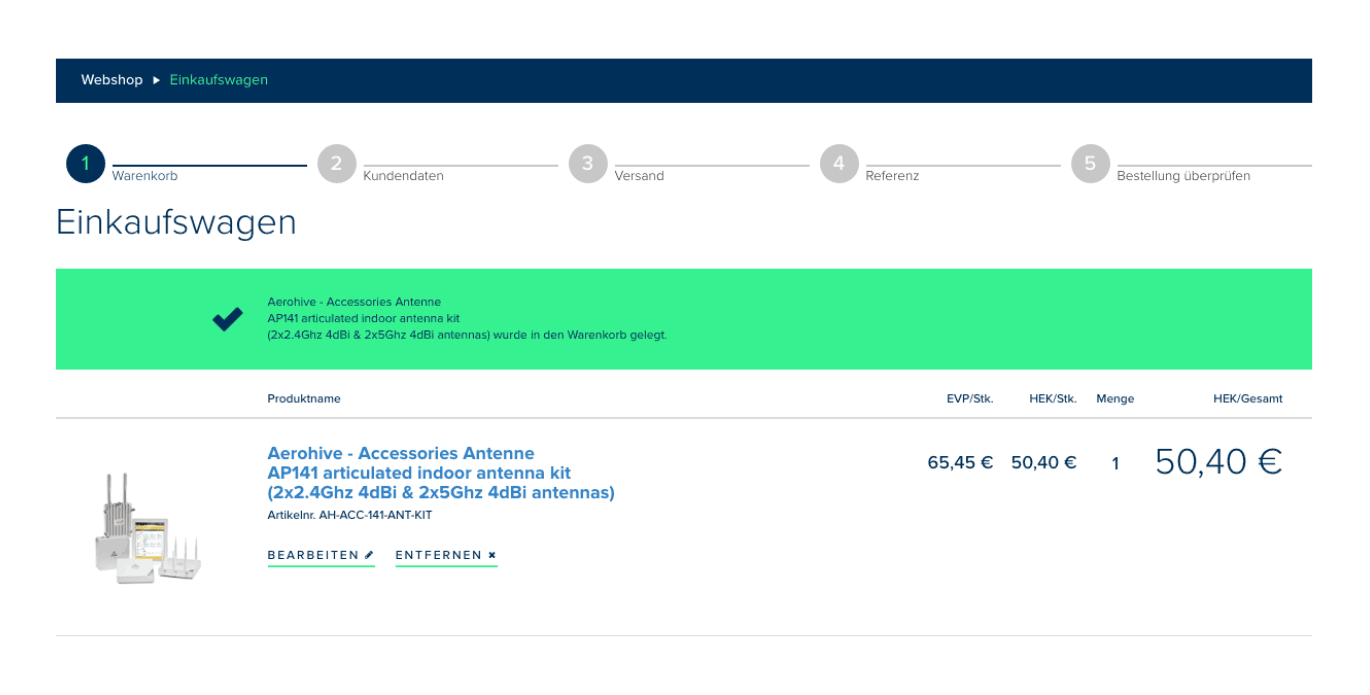The width and height of the screenshot is (1370, 695).
Task: Click the 50,40 € HEK unit price
Action: (1044, 463)
